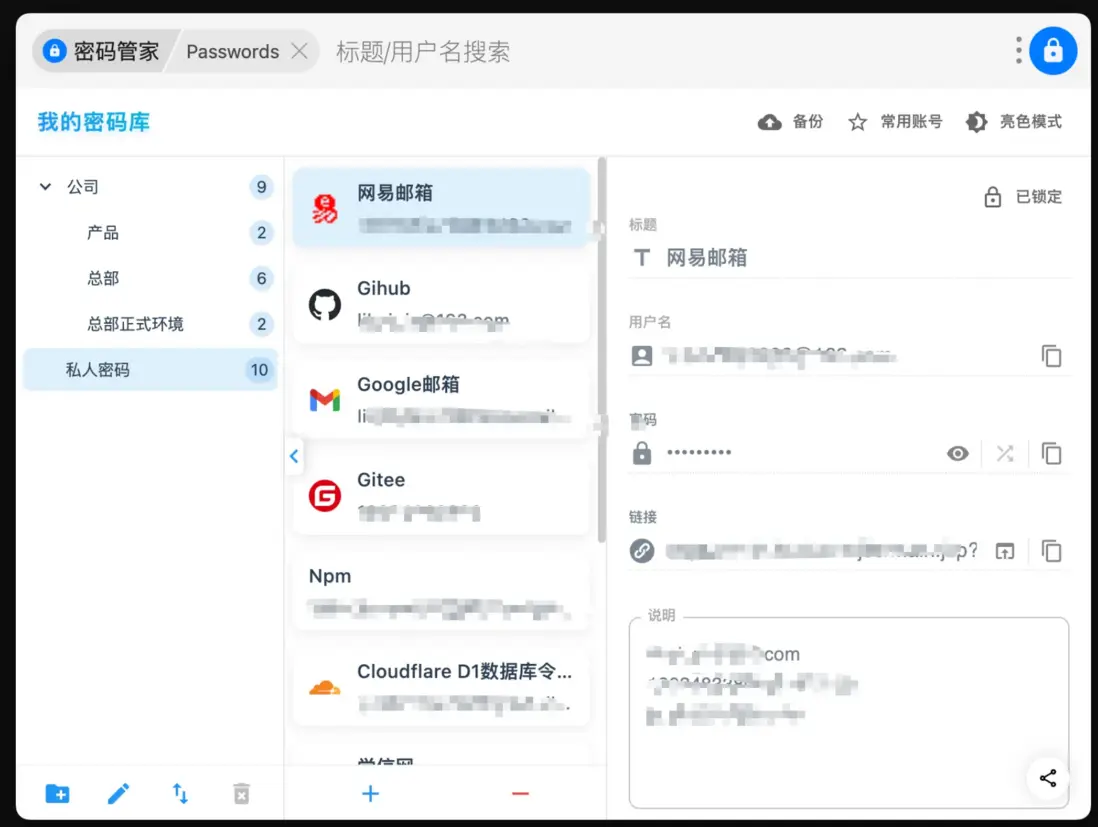Click 我的密码库 heading
Viewport: 1098px width, 827px height.
94,122
